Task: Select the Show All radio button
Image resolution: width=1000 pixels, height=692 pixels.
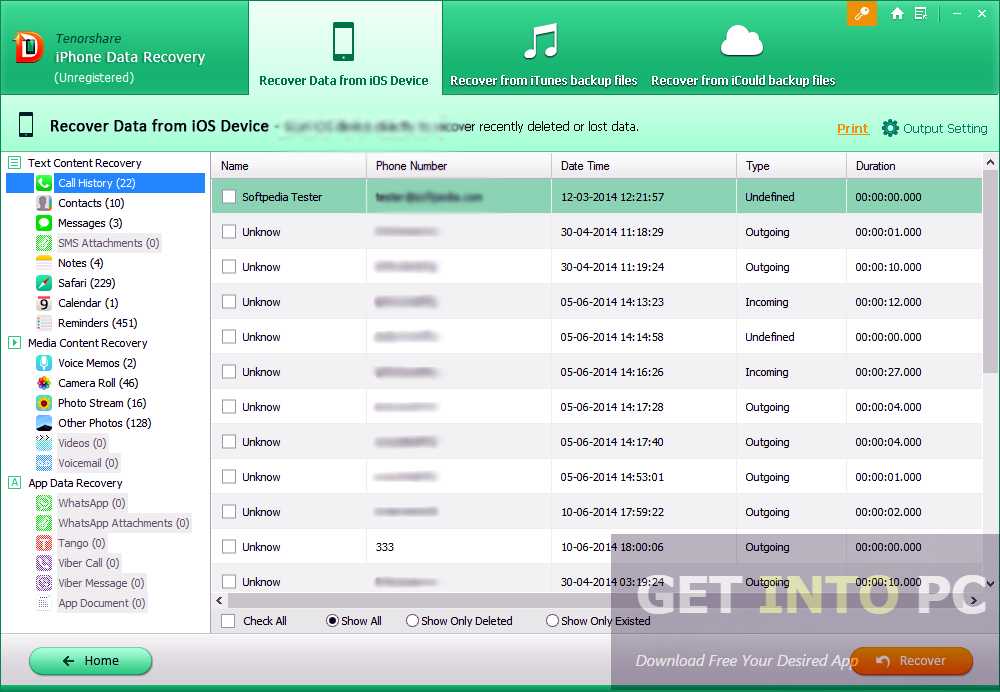Action: 332,621
